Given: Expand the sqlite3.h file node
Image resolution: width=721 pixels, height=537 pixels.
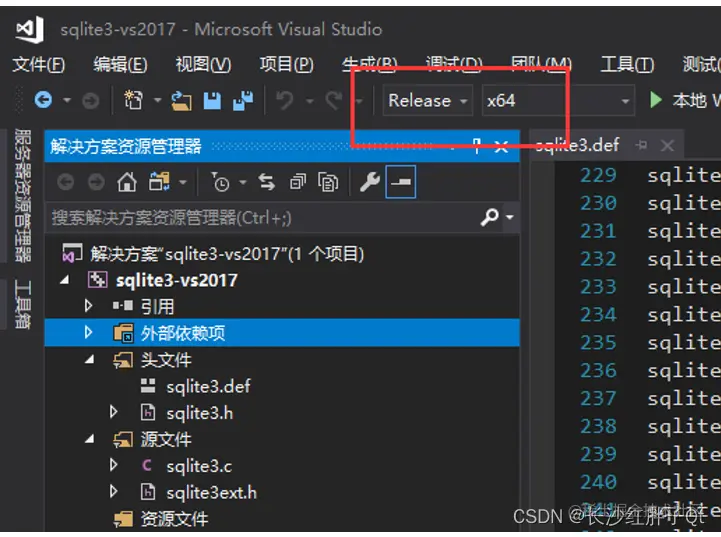Looking at the screenshot, I should [x=114, y=412].
